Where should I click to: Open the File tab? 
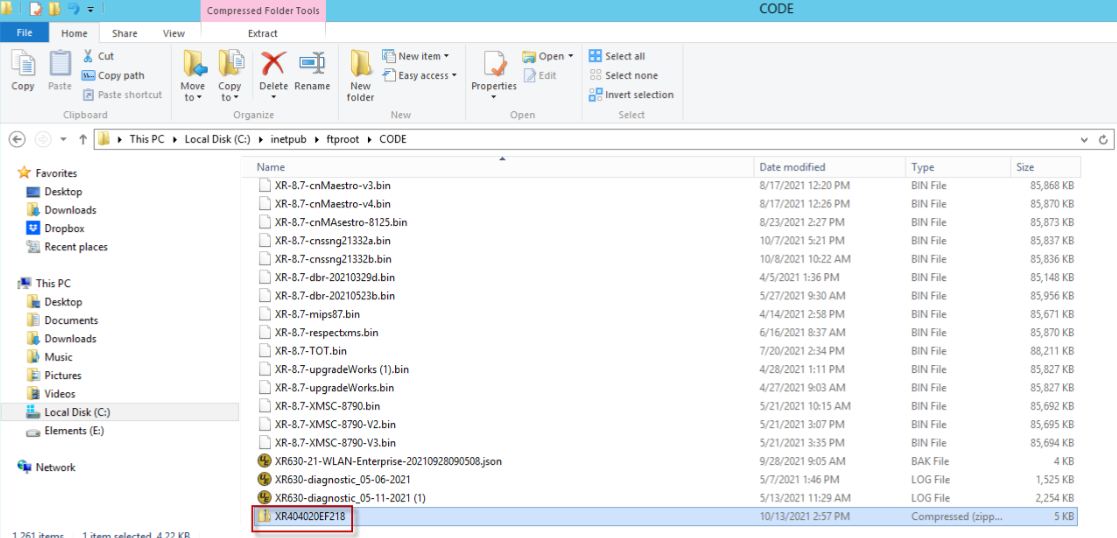[24, 33]
